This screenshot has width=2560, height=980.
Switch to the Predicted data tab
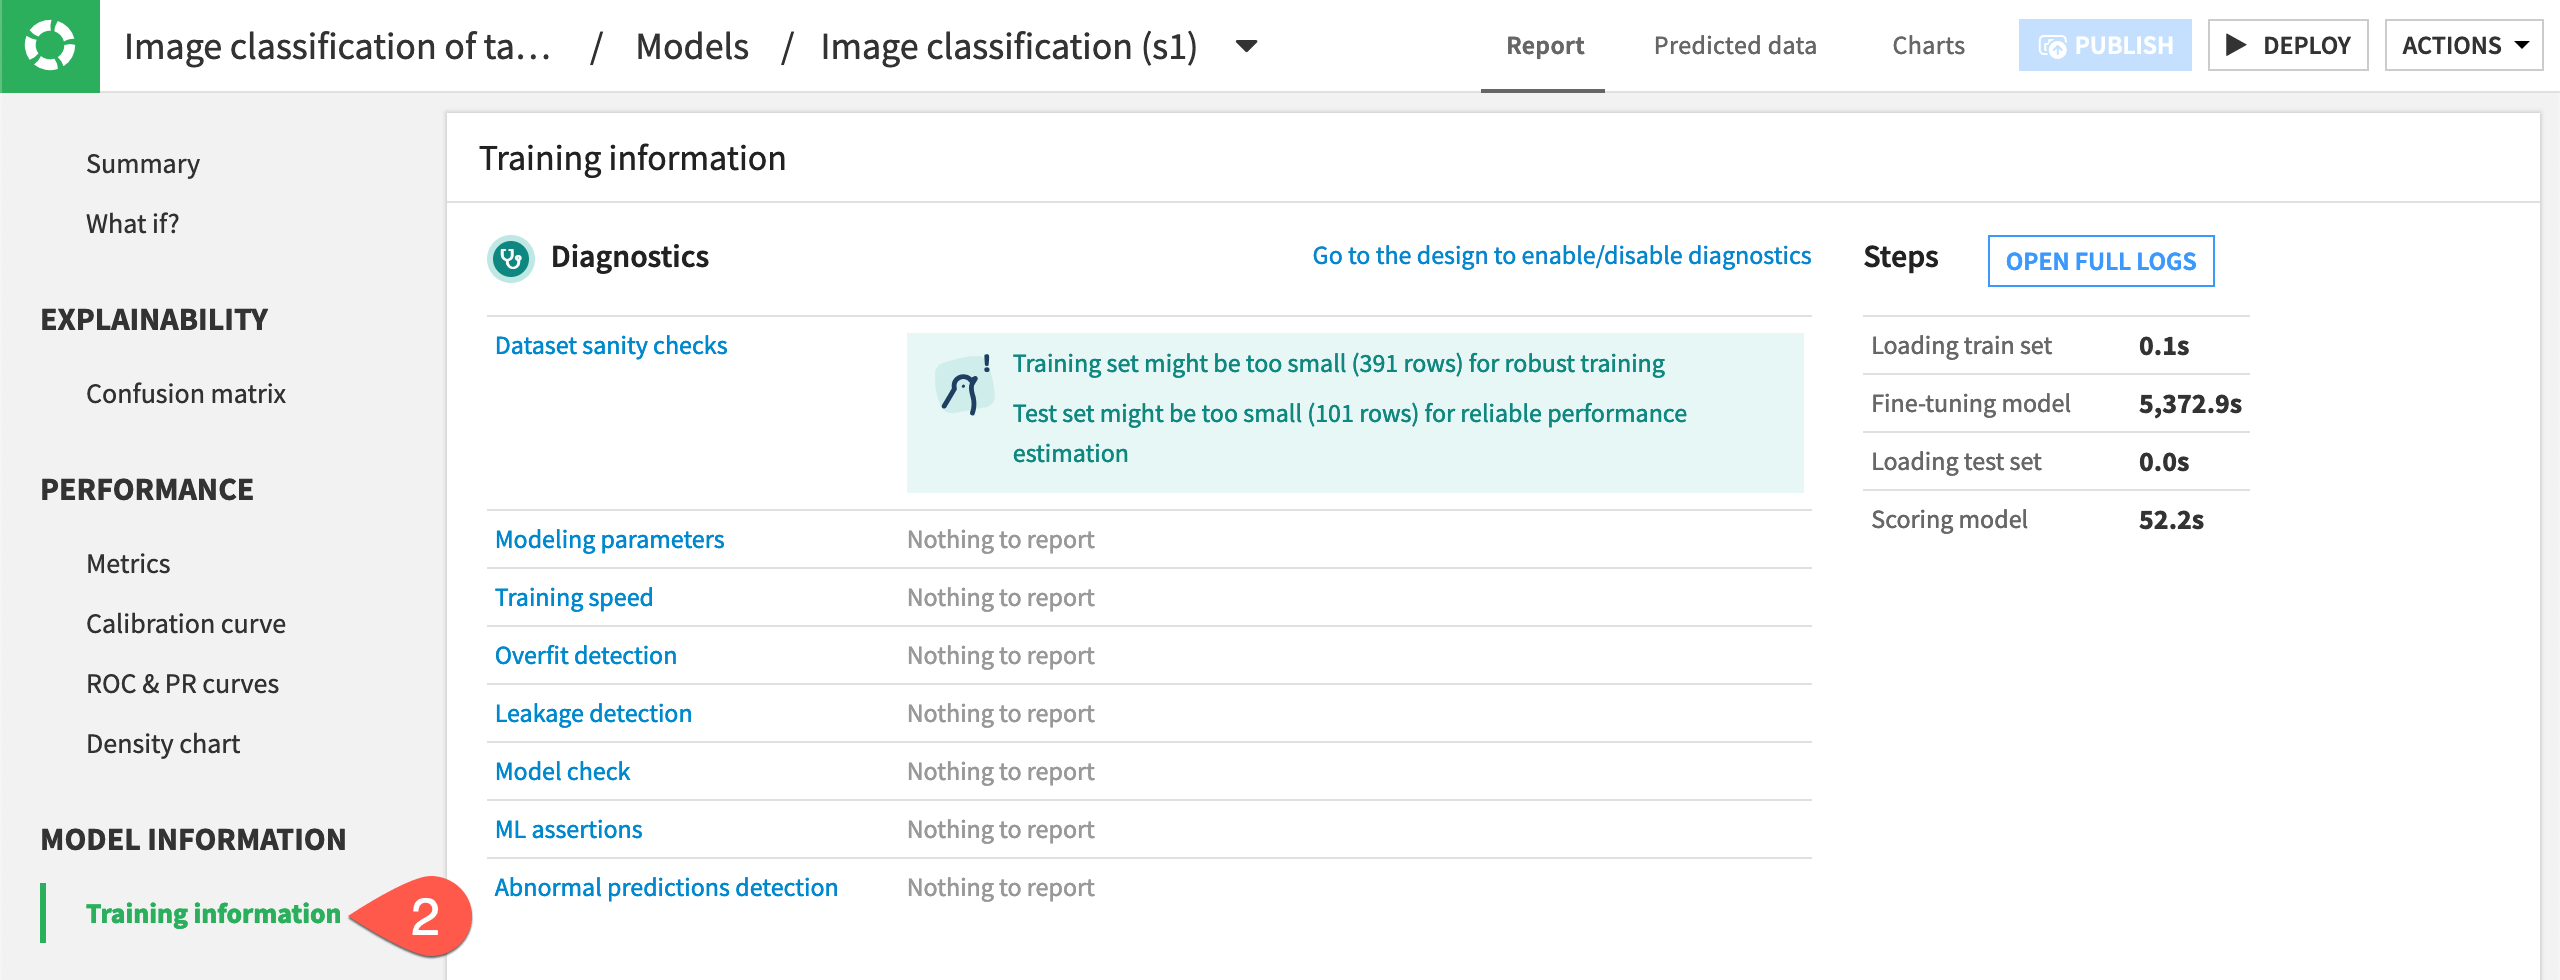1735,45
